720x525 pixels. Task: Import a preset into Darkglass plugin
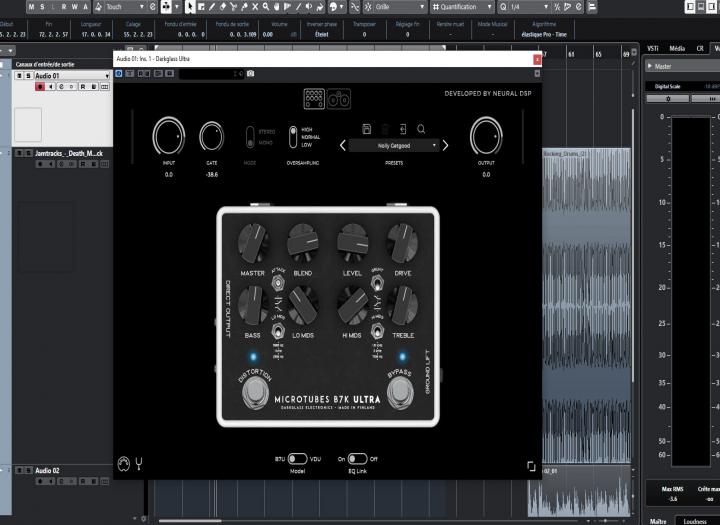click(x=403, y=129)
